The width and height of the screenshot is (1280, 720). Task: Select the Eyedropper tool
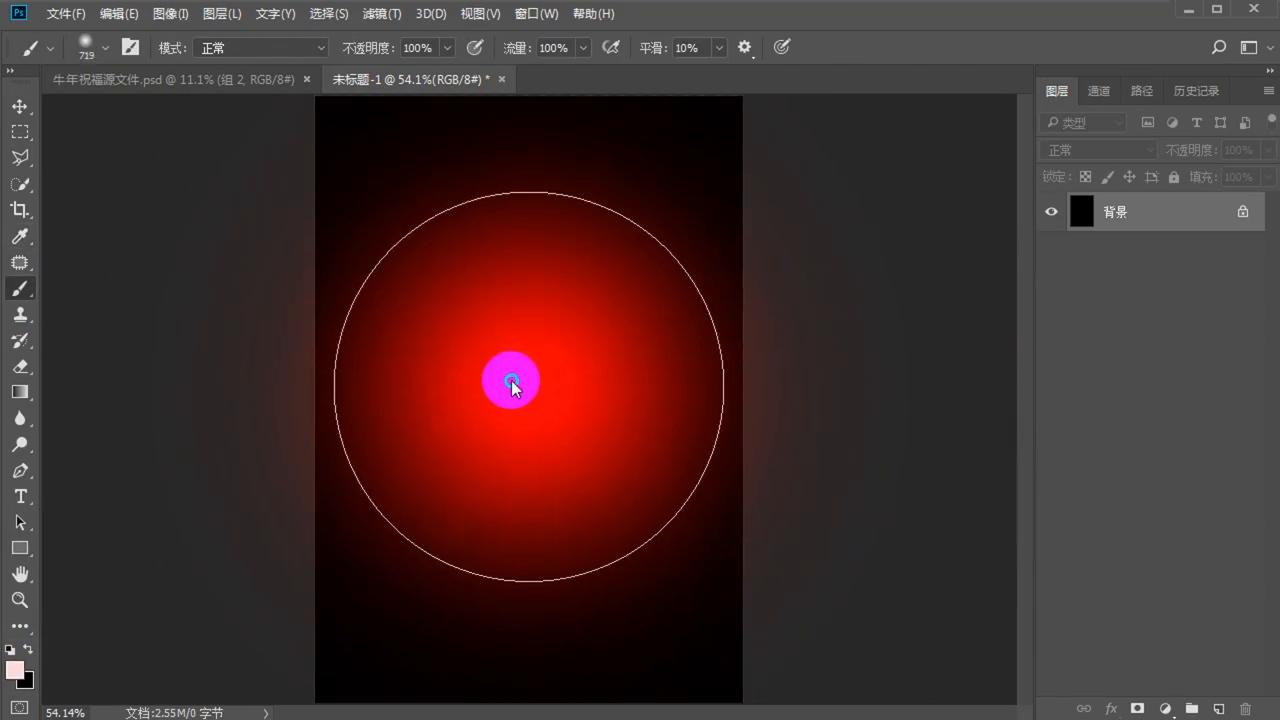tap(21, 237)
